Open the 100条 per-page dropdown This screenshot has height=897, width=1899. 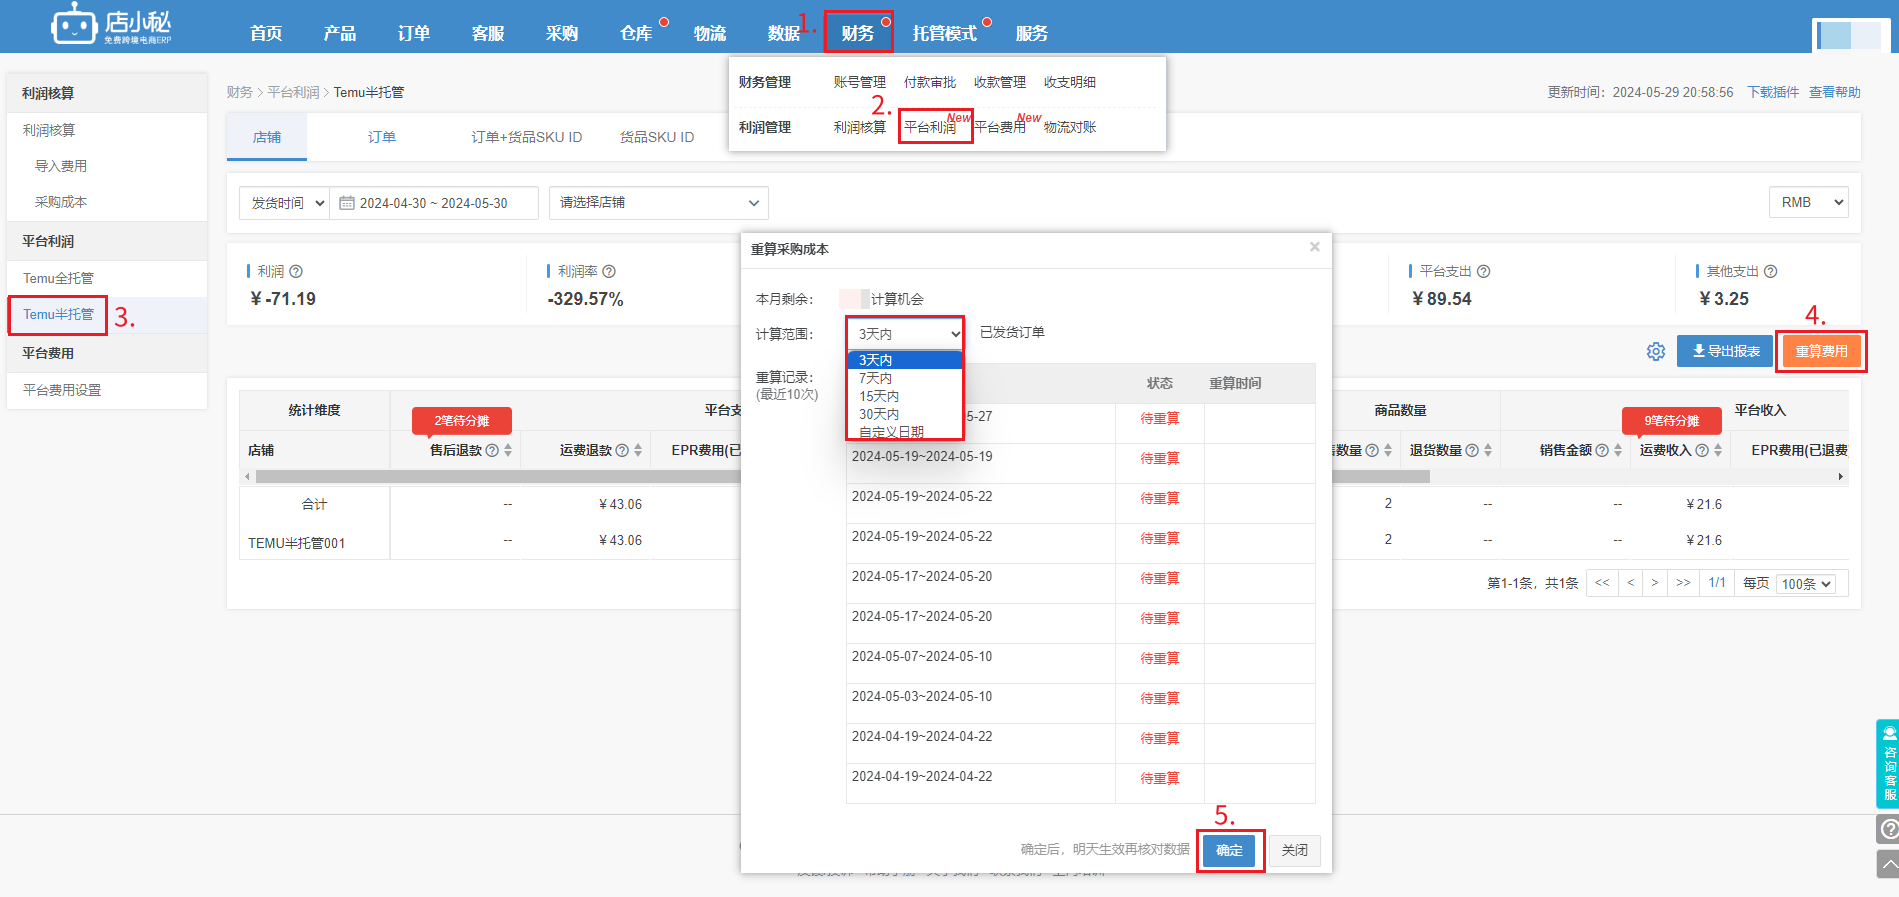tap(1806, 584)
